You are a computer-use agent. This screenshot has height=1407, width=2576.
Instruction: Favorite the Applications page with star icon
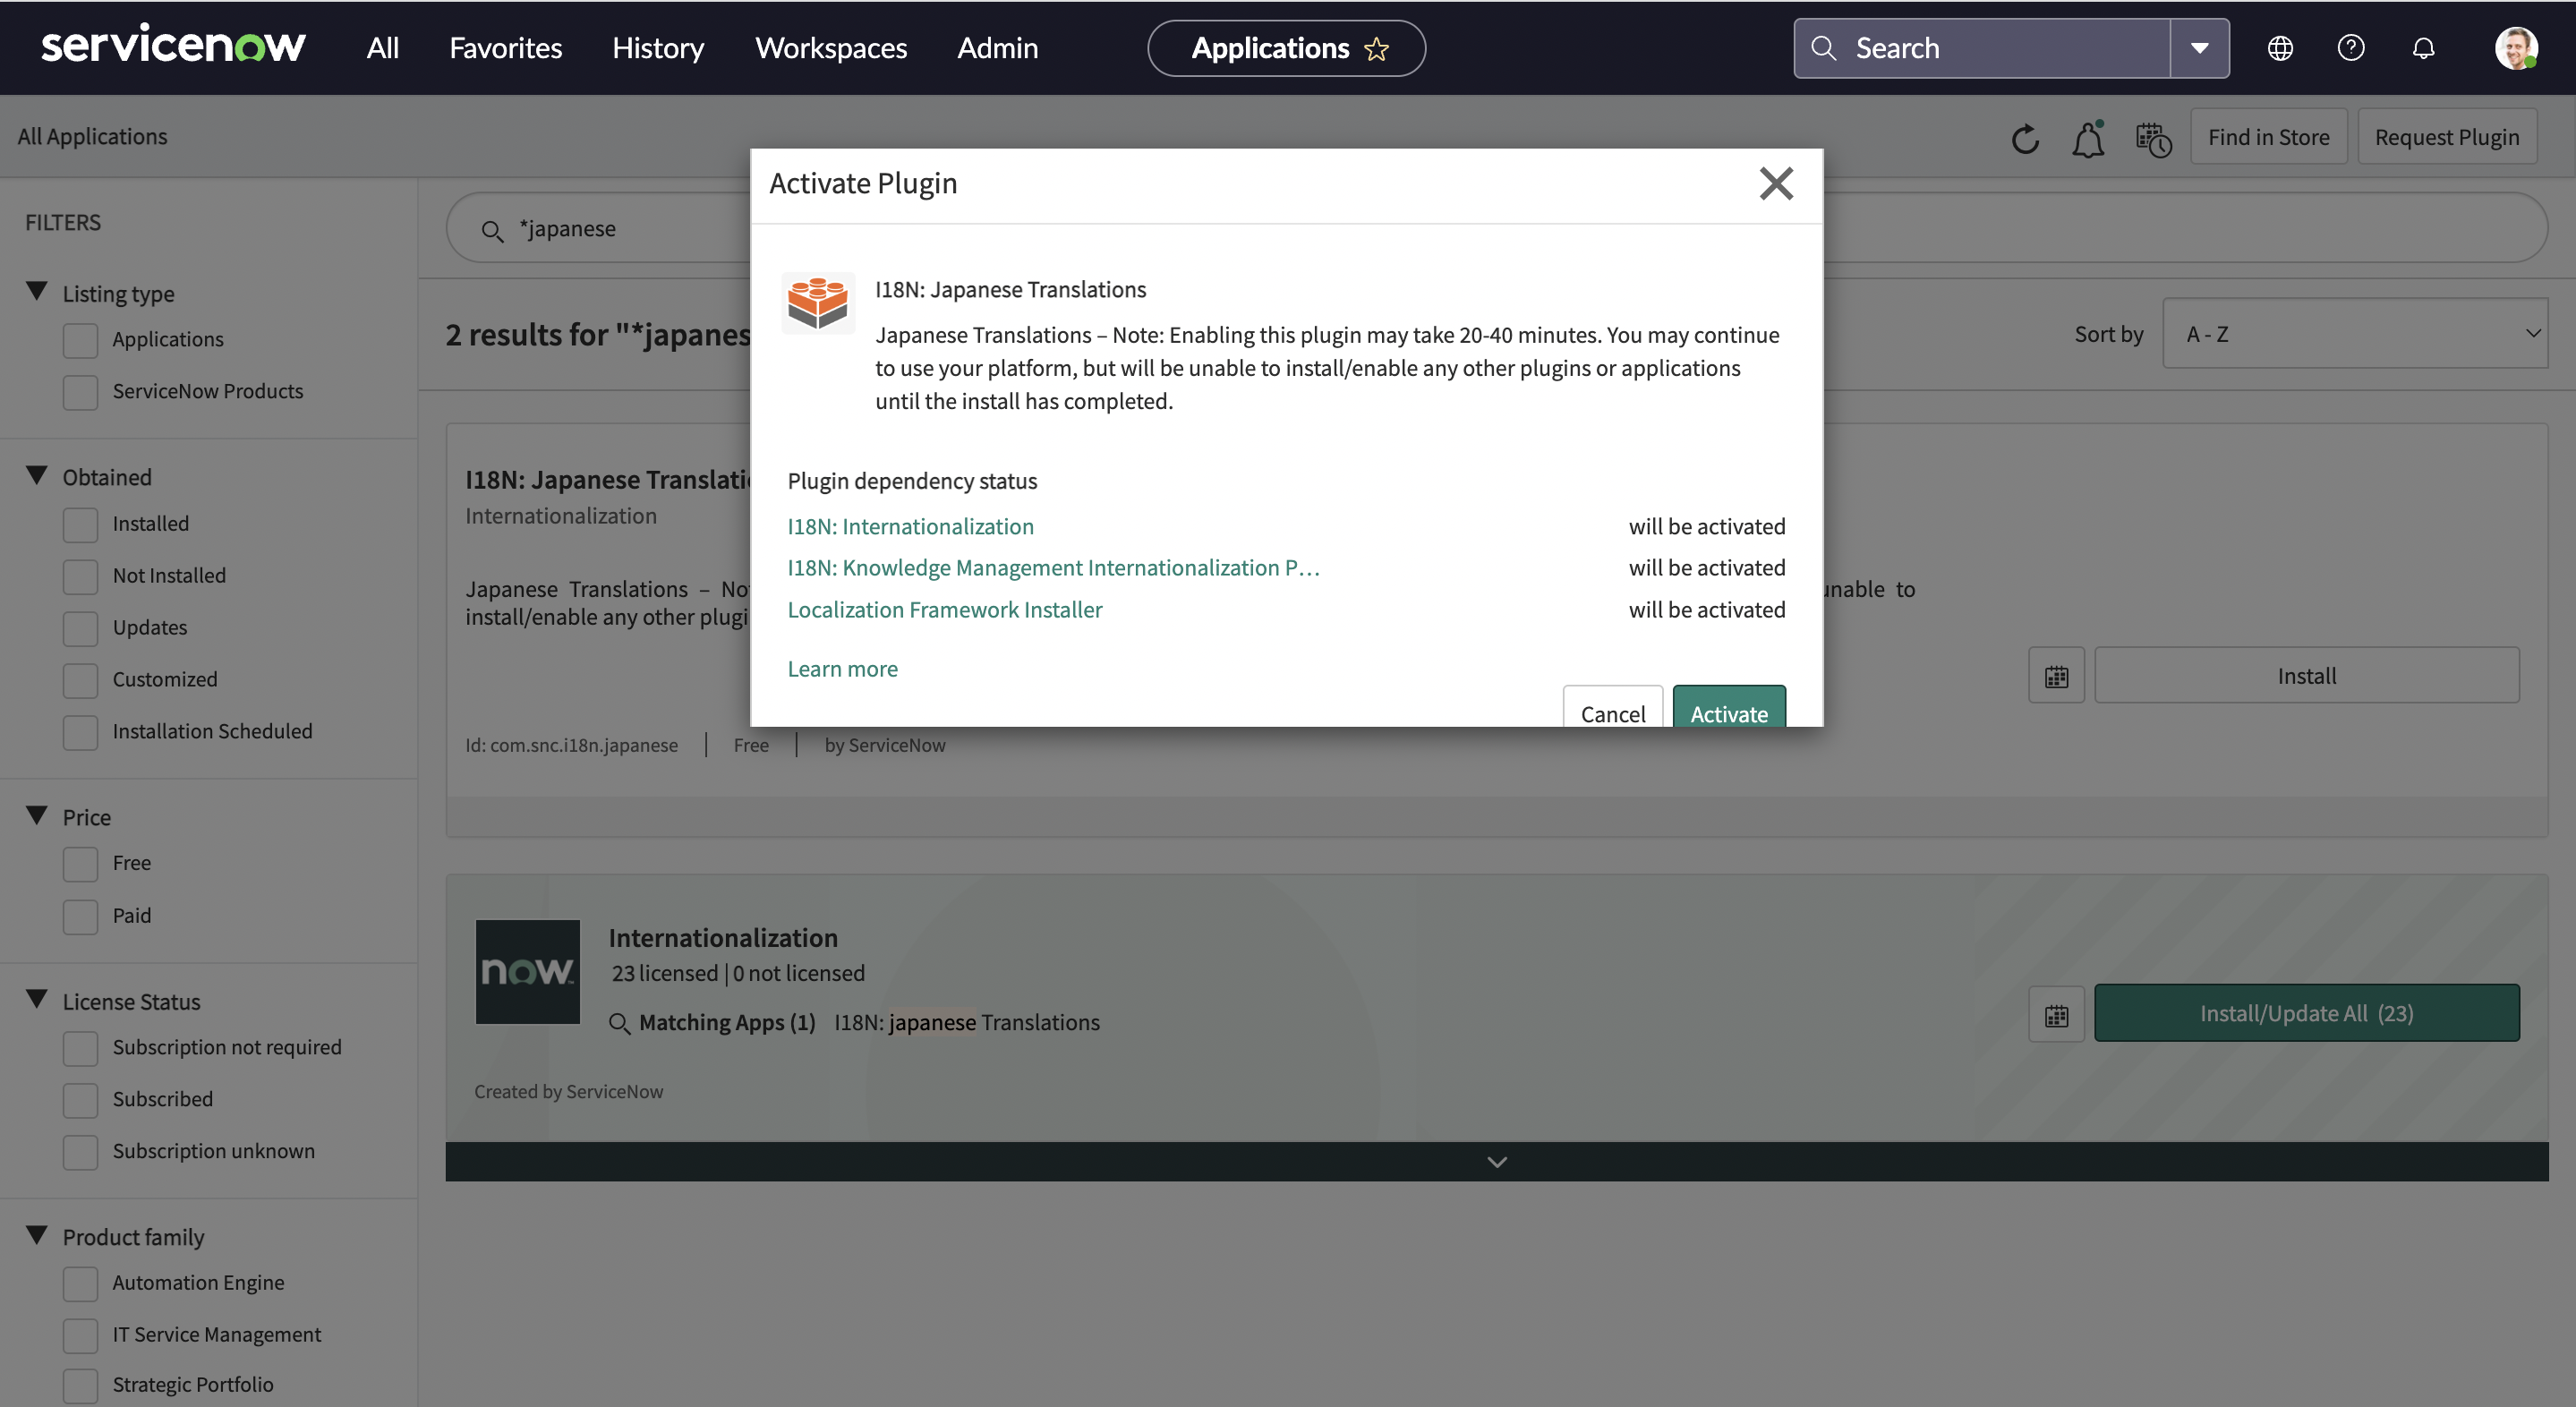pyautogui.click(x=1377, y=49)
